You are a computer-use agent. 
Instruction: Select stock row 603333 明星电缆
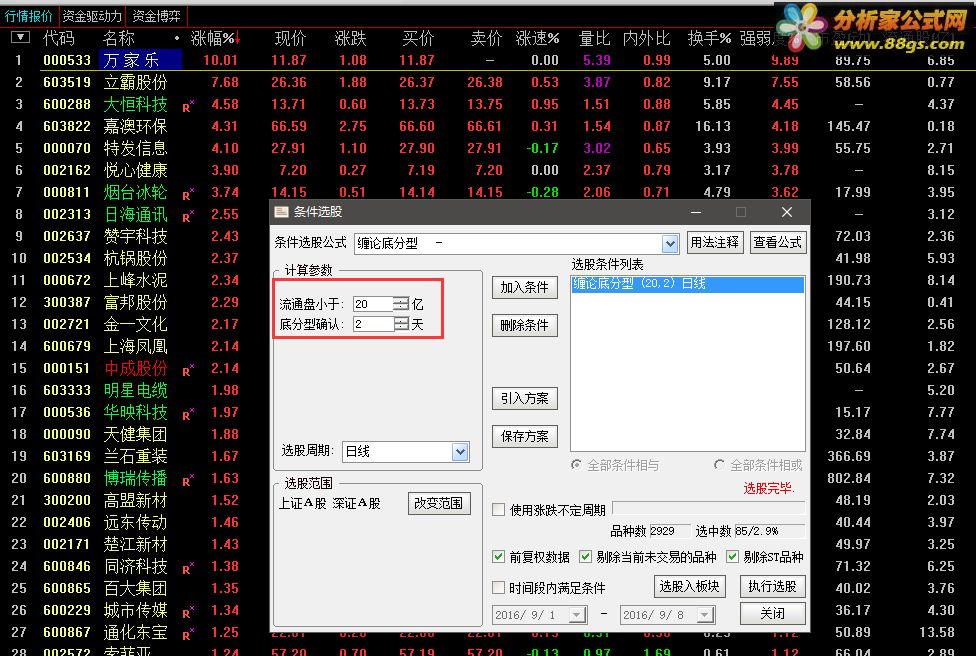pyautogui.click(x=134, y=390)
